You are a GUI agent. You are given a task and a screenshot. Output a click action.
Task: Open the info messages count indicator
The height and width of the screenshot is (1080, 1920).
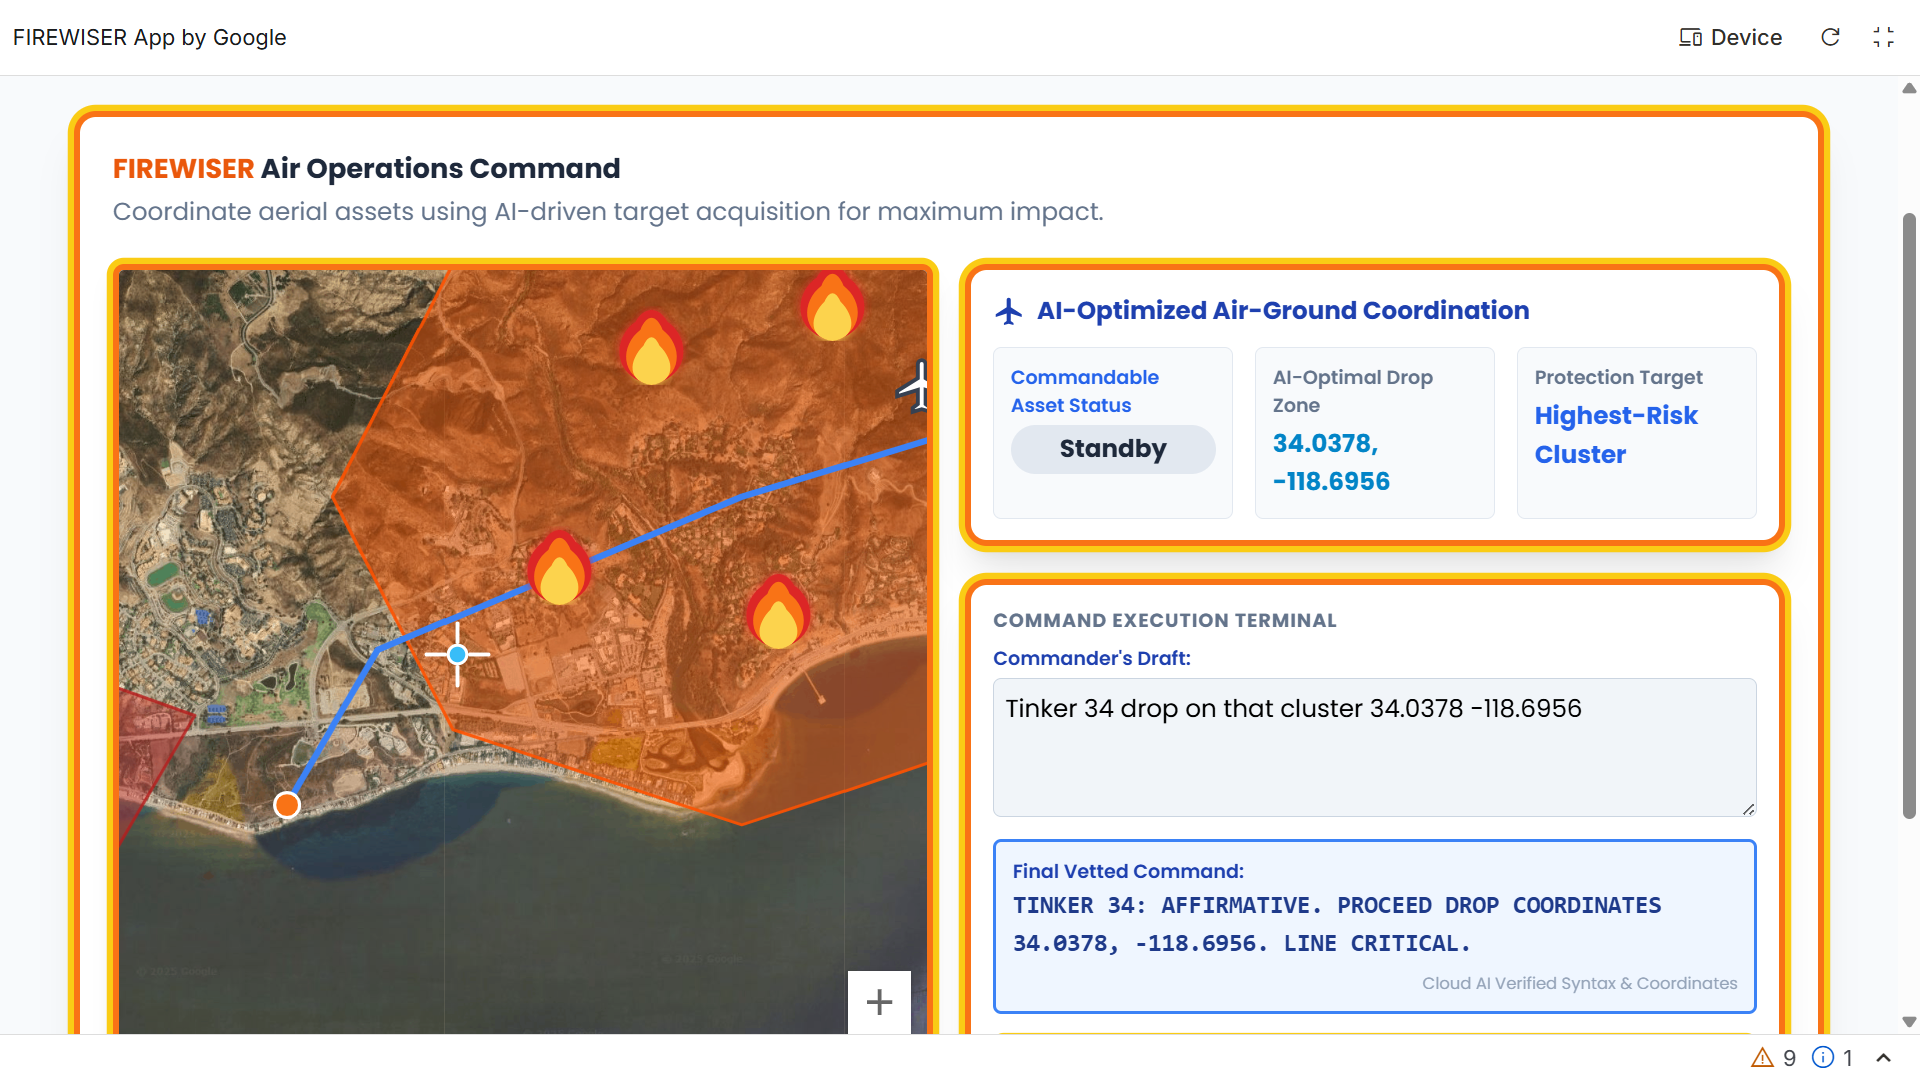coord(1833,1058)
